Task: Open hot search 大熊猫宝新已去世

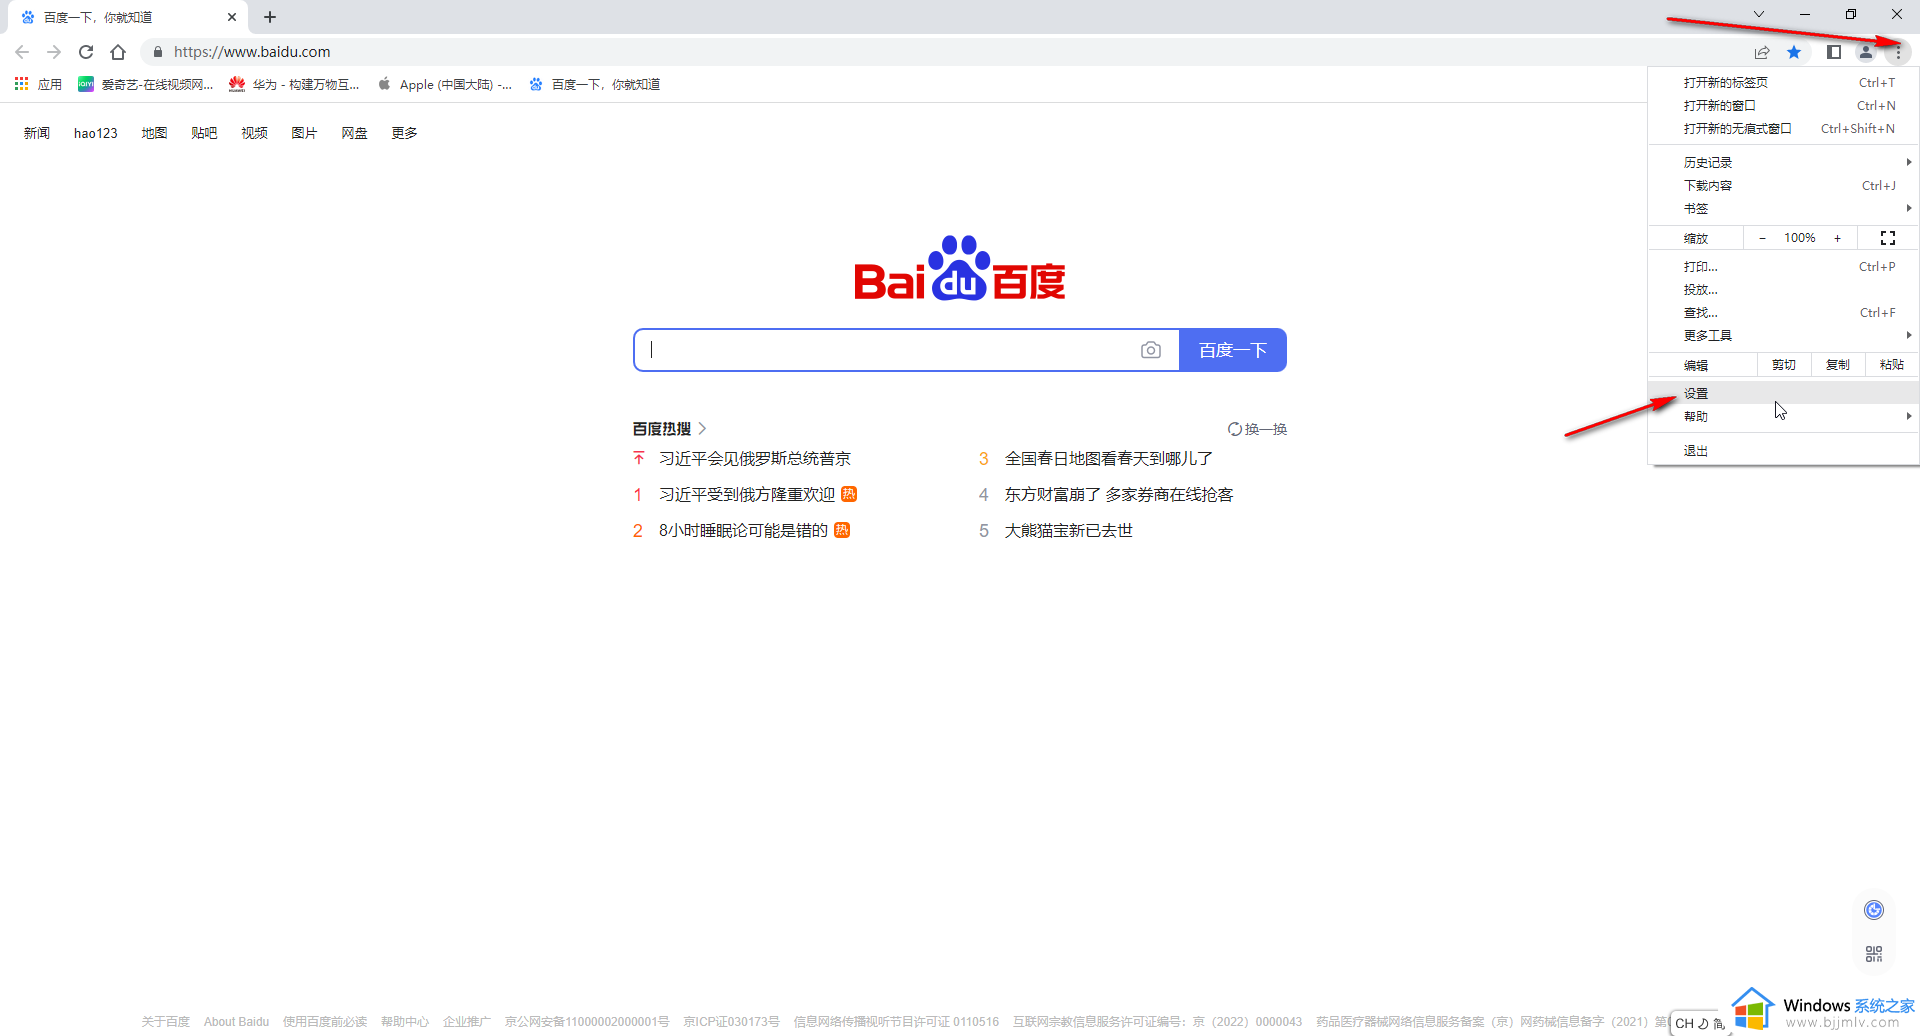Action: 1069,531
